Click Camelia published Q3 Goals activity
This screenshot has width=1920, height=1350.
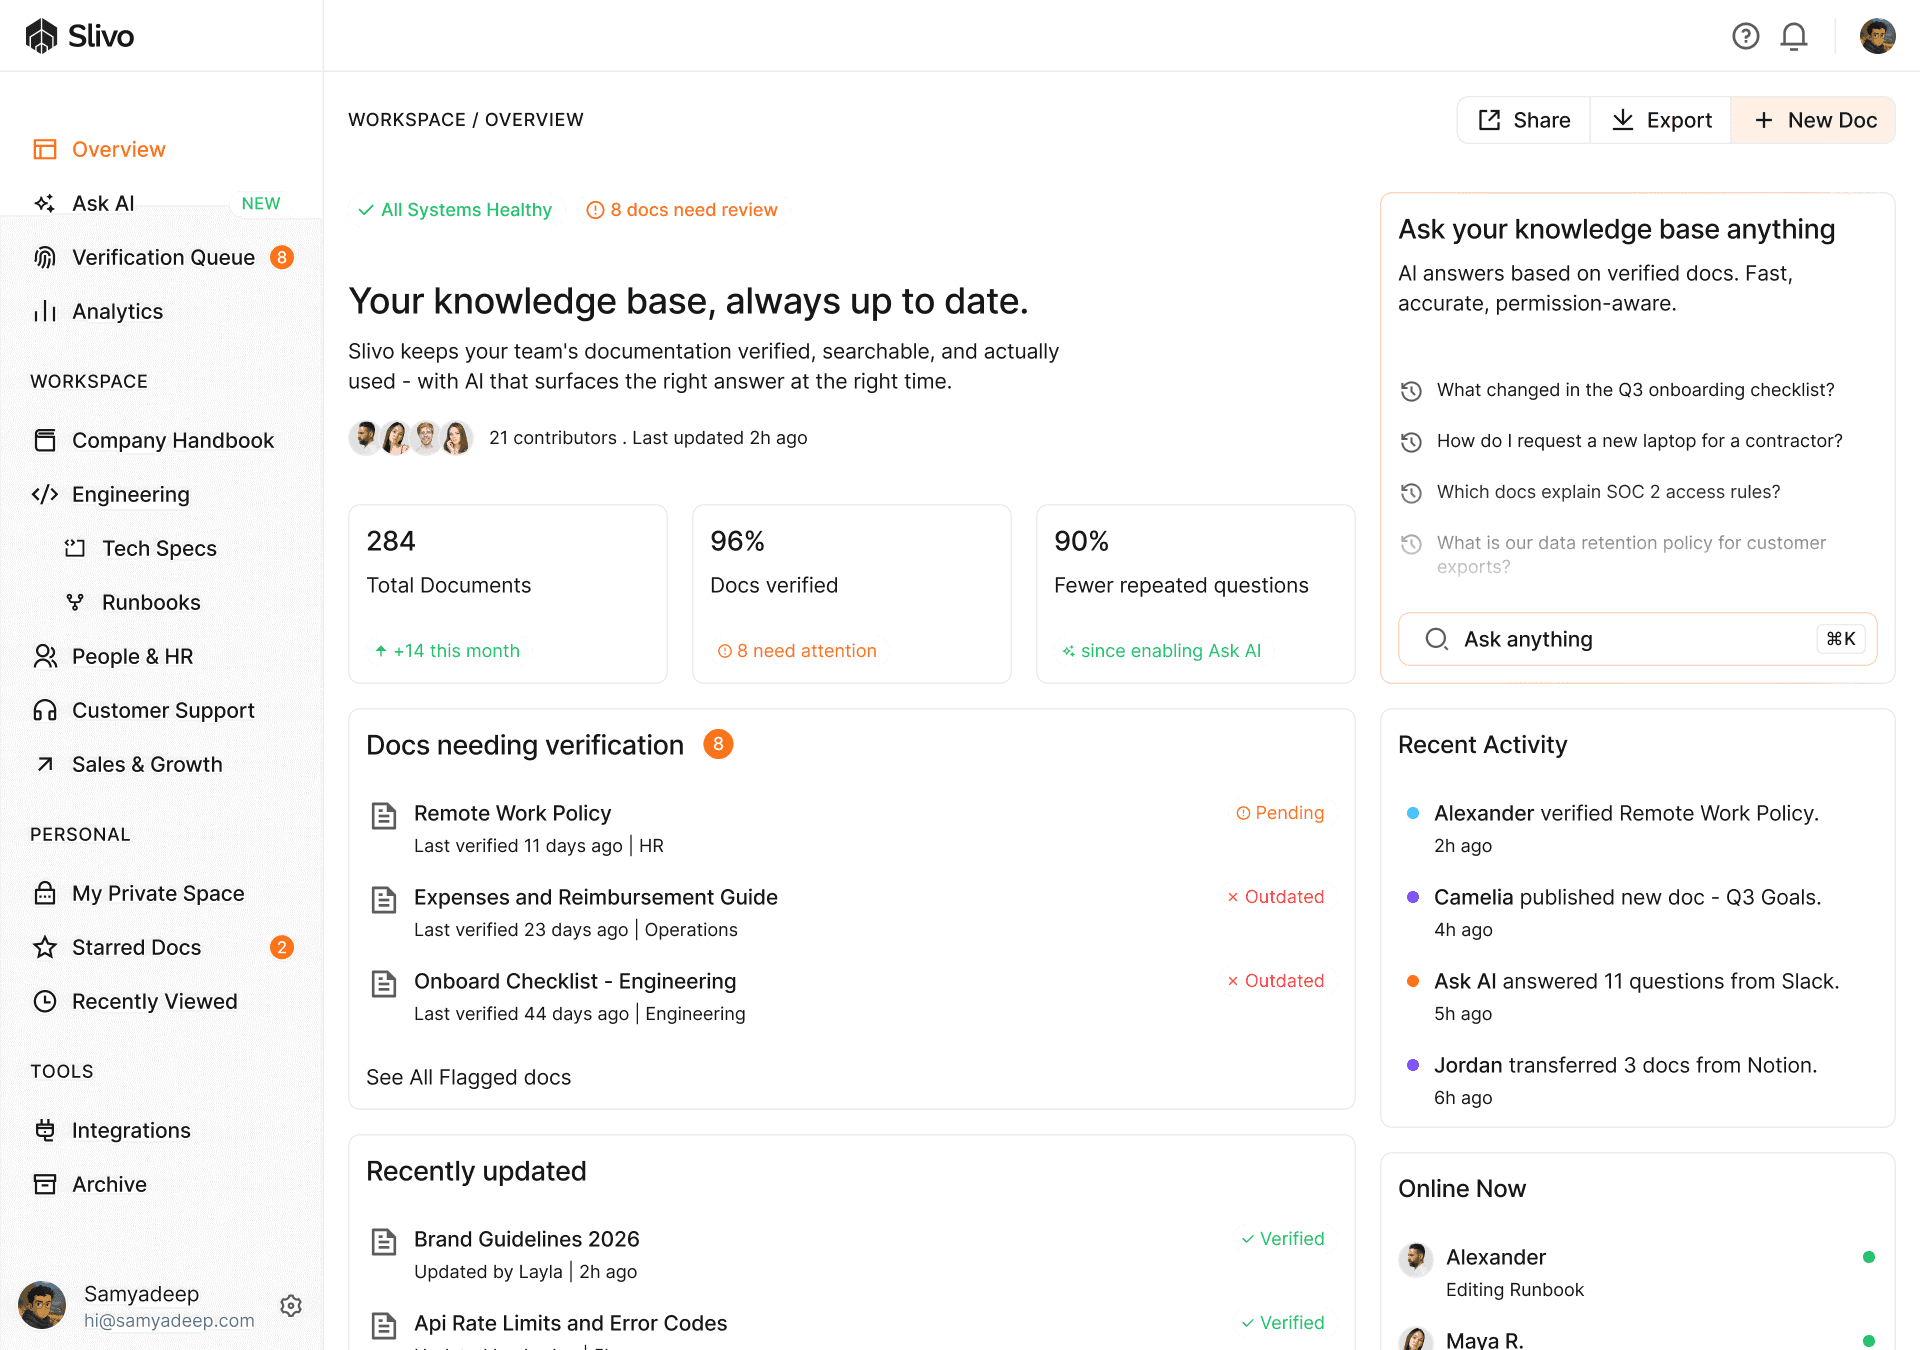coord(1628,912)
